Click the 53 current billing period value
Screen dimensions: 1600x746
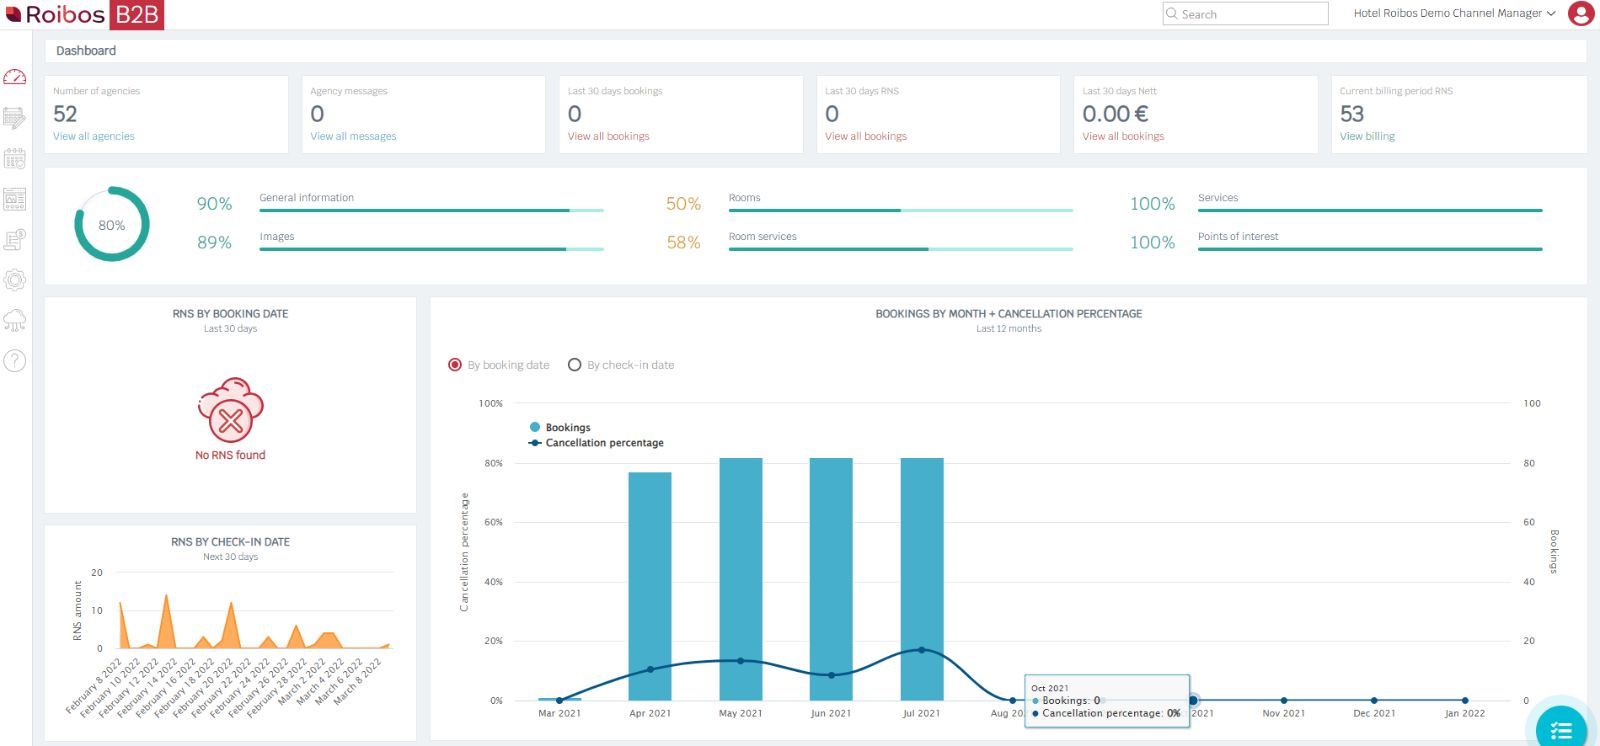click(x=1352, y=114)
